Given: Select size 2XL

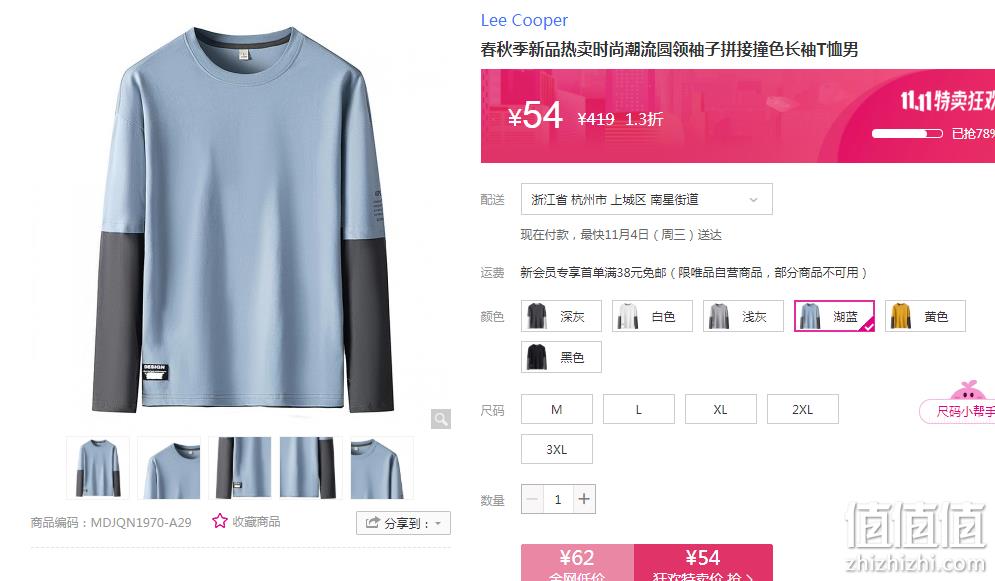Looking at the screenshot, I should coord(803,409).
